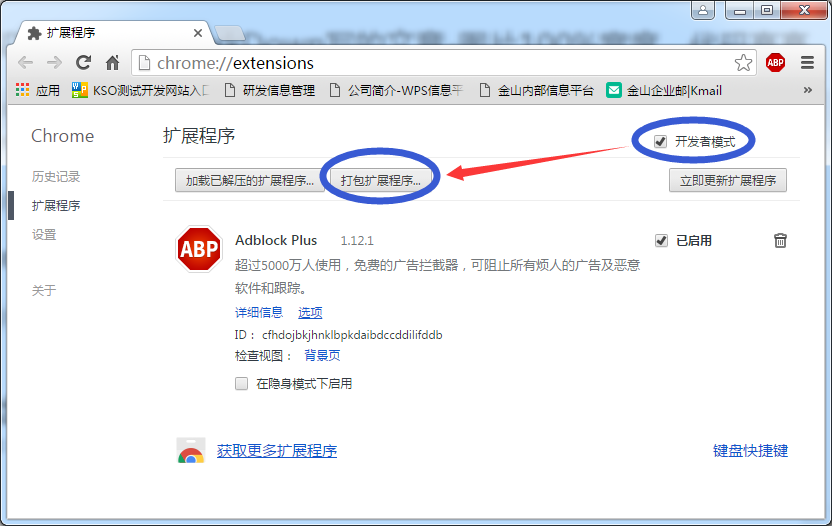The image size is (832, 526).
Task: Open 键盘快捷键 link
Action: [x=750, y=451]
